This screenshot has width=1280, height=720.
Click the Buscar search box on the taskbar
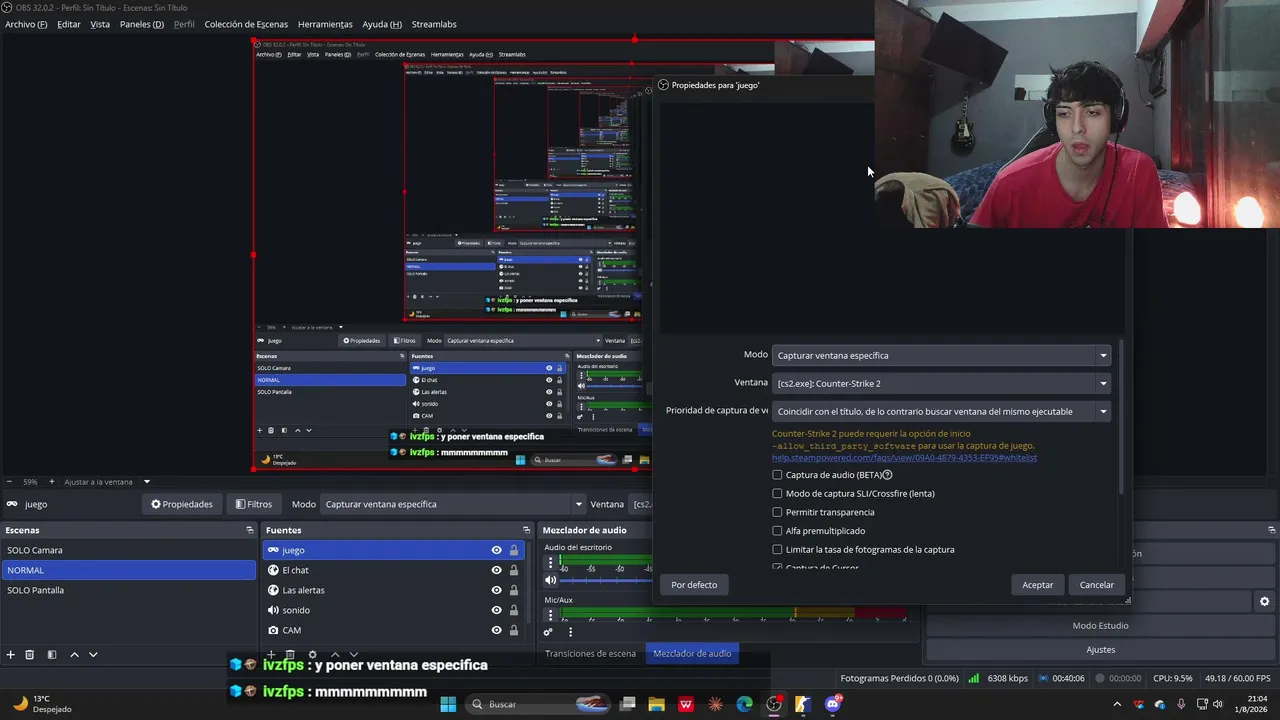[539, 704]
